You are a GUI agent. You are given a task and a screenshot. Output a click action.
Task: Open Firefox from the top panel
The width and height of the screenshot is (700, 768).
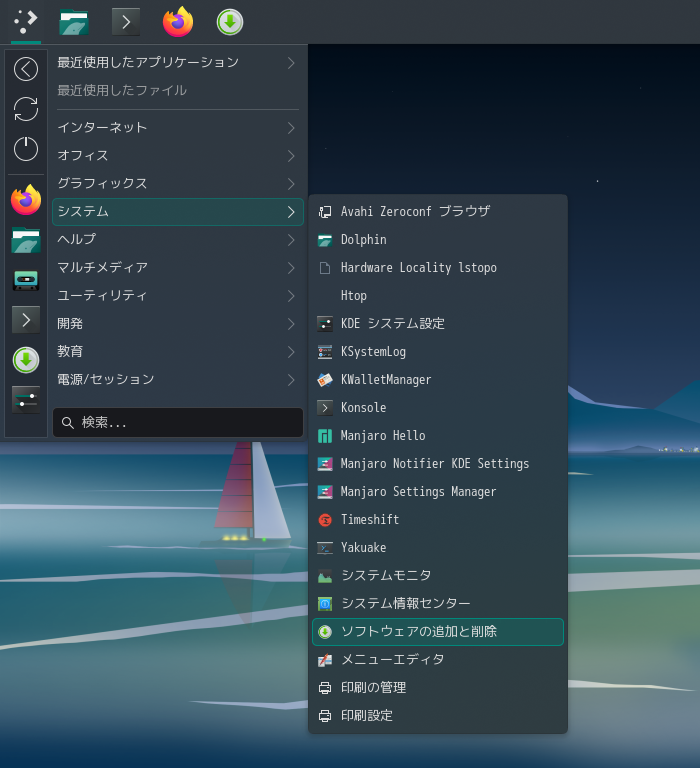tap(178, 22)
